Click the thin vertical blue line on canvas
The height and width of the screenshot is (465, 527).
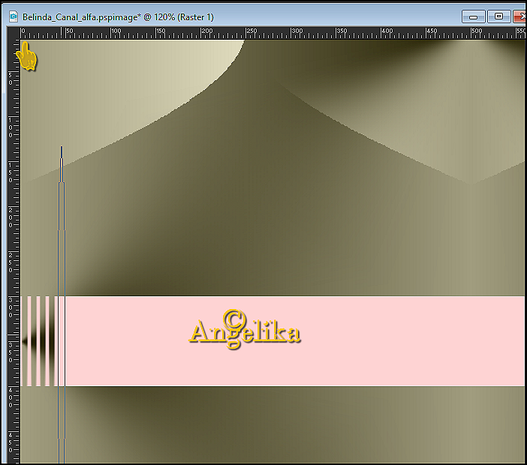62,302
